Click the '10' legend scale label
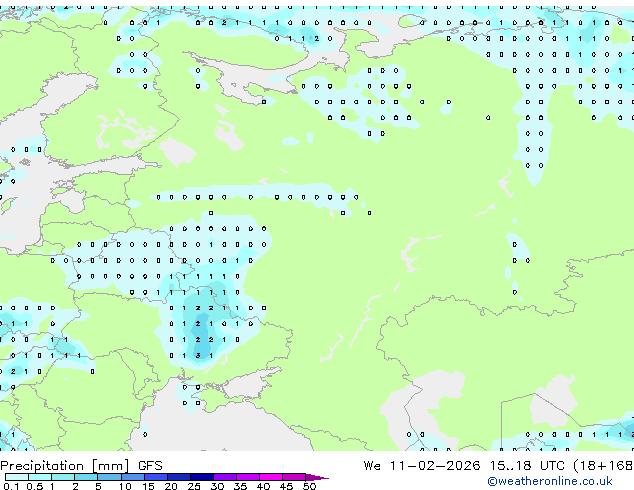 125,486
